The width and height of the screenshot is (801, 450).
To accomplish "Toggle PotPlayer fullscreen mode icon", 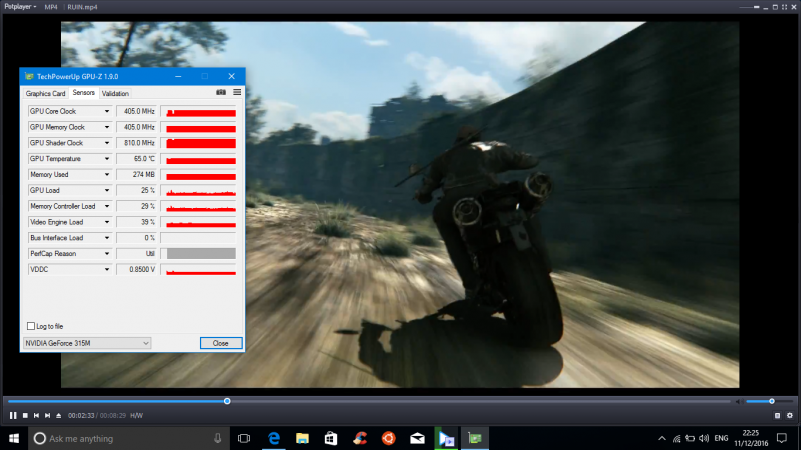I will click(x=785, y=7).
